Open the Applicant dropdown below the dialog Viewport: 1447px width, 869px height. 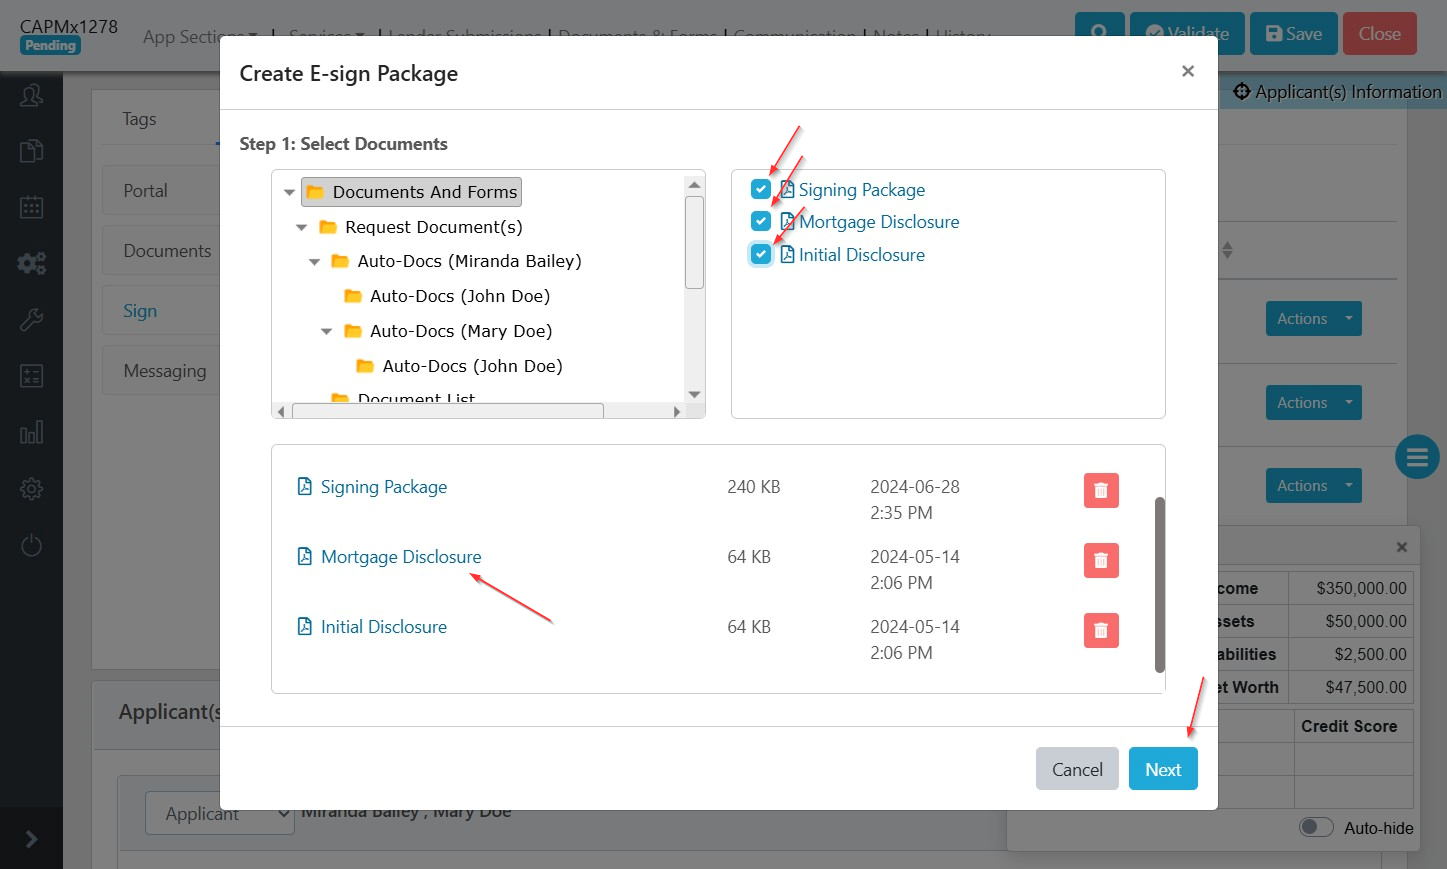(219, 813)
